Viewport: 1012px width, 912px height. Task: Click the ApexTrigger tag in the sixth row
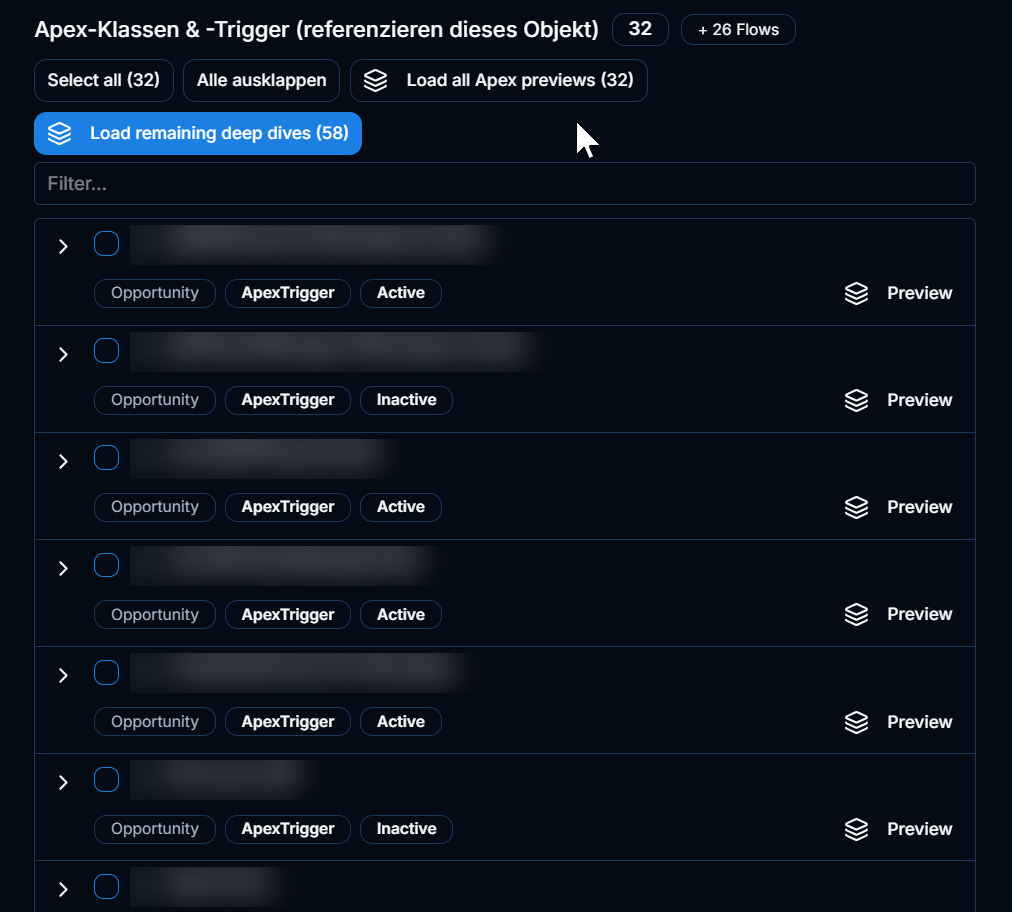(x=288, y=829)
